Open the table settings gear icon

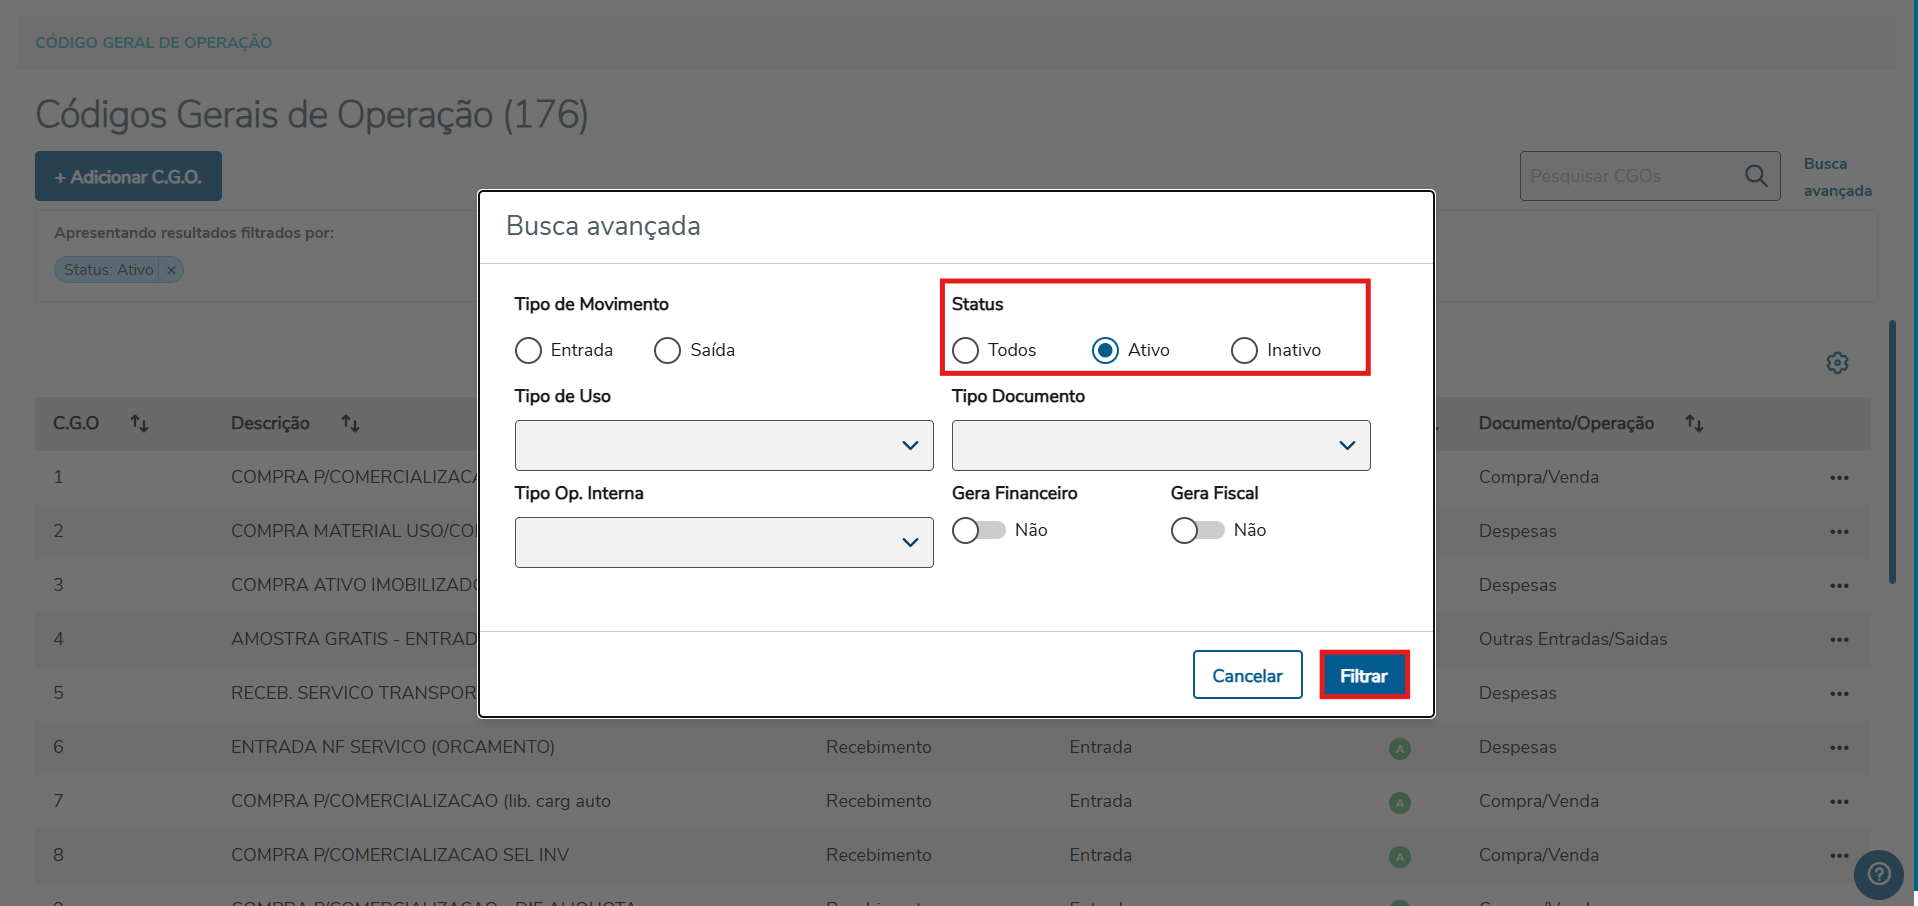click(x=1837, y=363)
